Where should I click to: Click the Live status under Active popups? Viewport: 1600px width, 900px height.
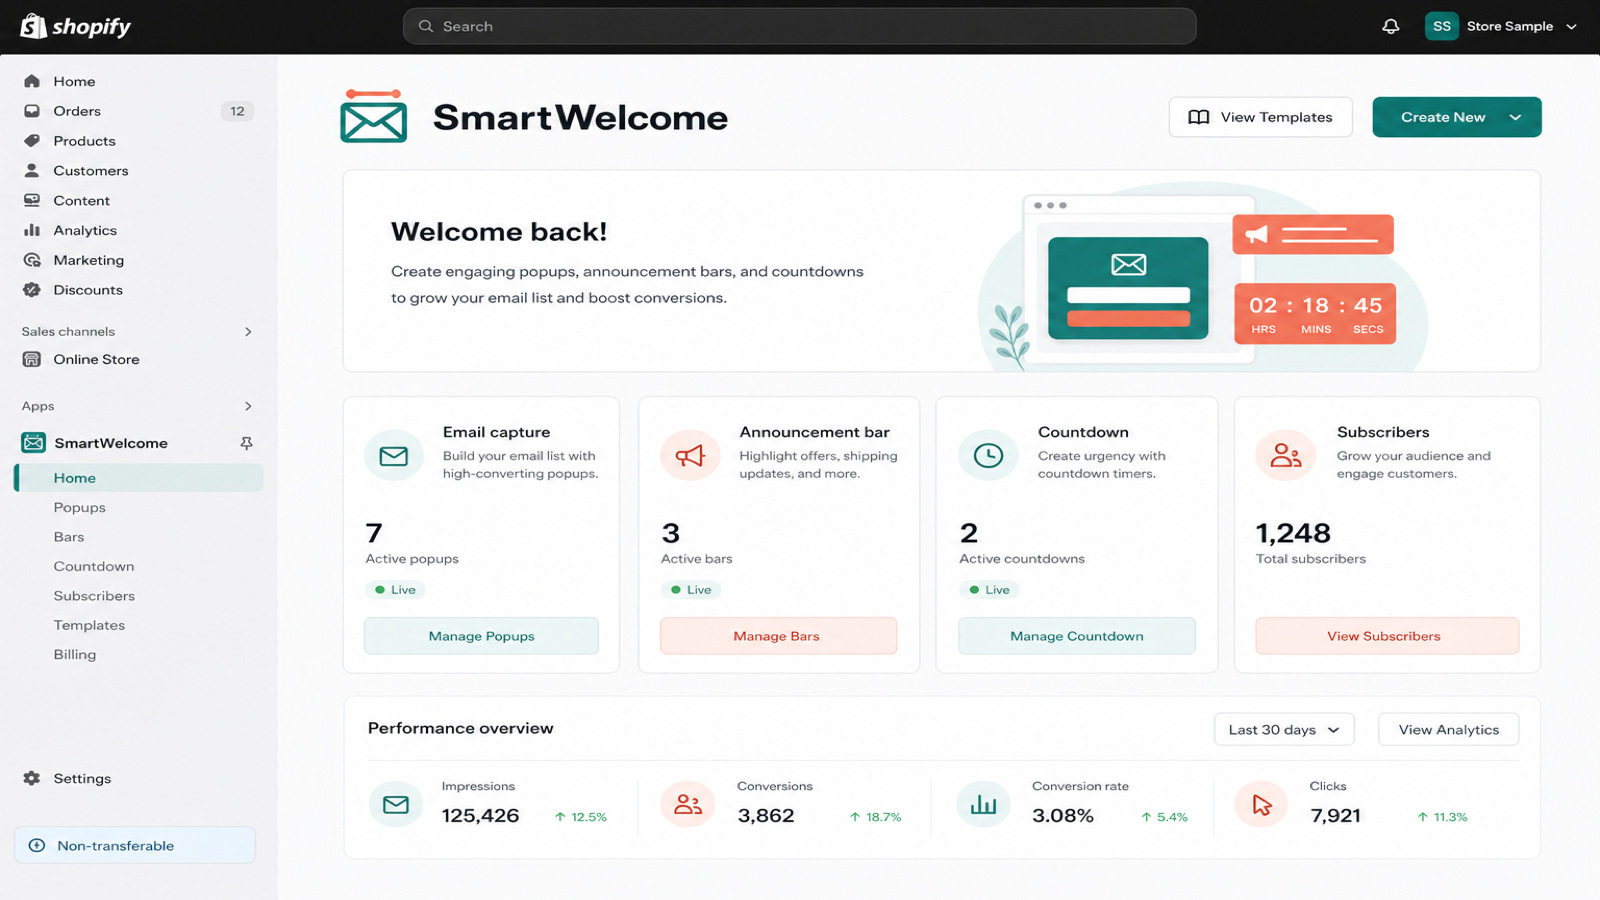pos(396,590)
